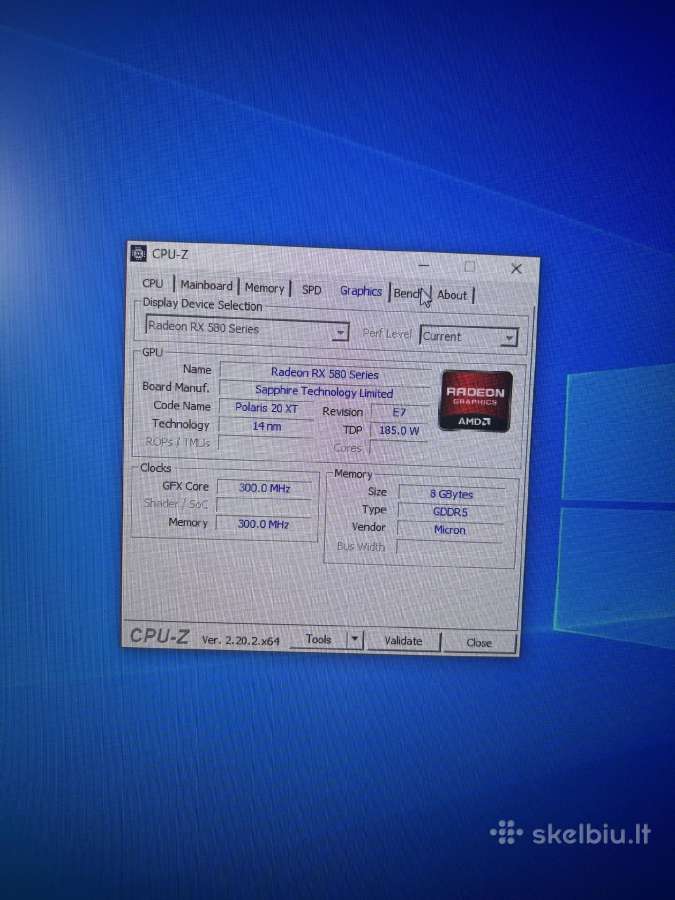Open the Memory tab
This screenshot has height=900, width=675.
click(264, 288)
